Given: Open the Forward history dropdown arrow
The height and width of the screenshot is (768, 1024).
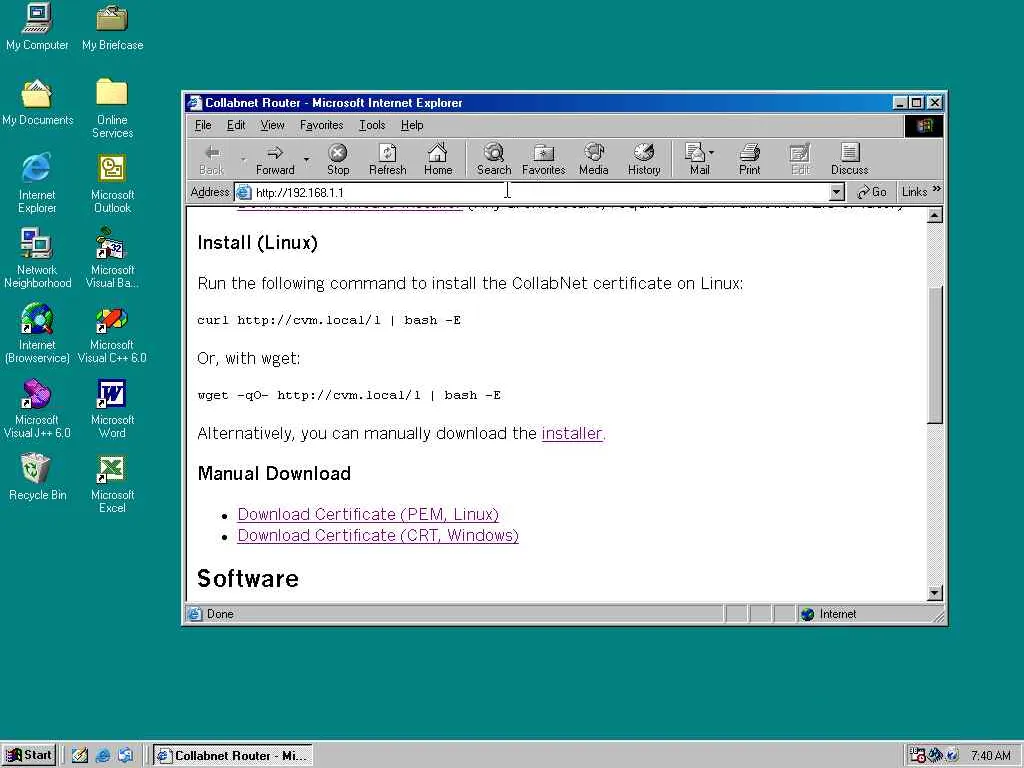Looking at the screenshot, I should pos(306,159).
